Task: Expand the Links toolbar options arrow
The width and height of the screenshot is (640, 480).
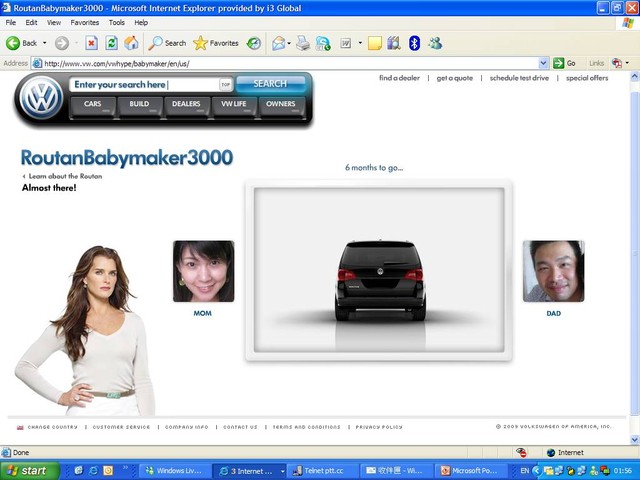Action: coord(627,63)
